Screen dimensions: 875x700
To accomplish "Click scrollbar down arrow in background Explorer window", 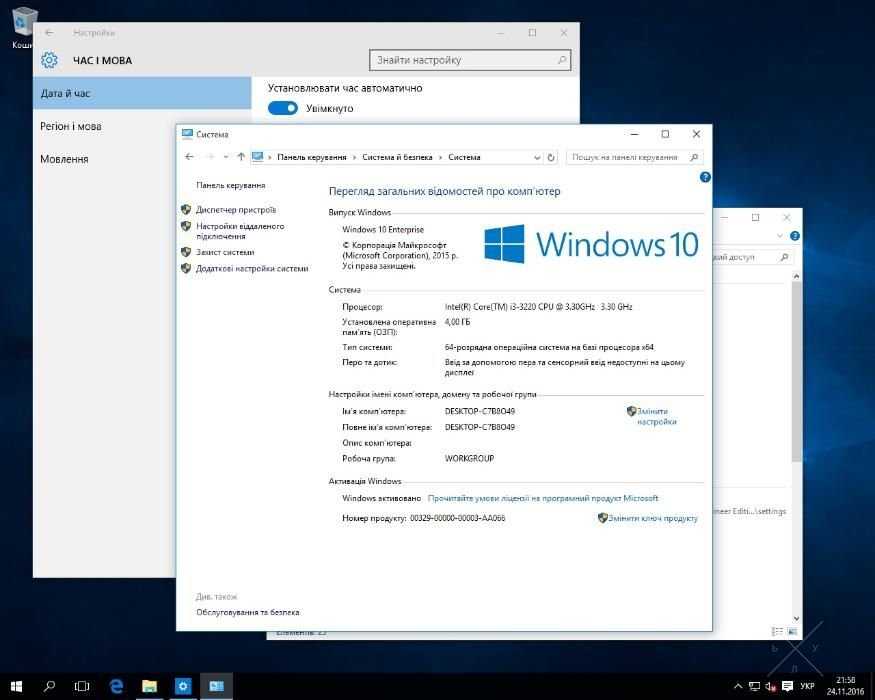I will pos(796,619).
